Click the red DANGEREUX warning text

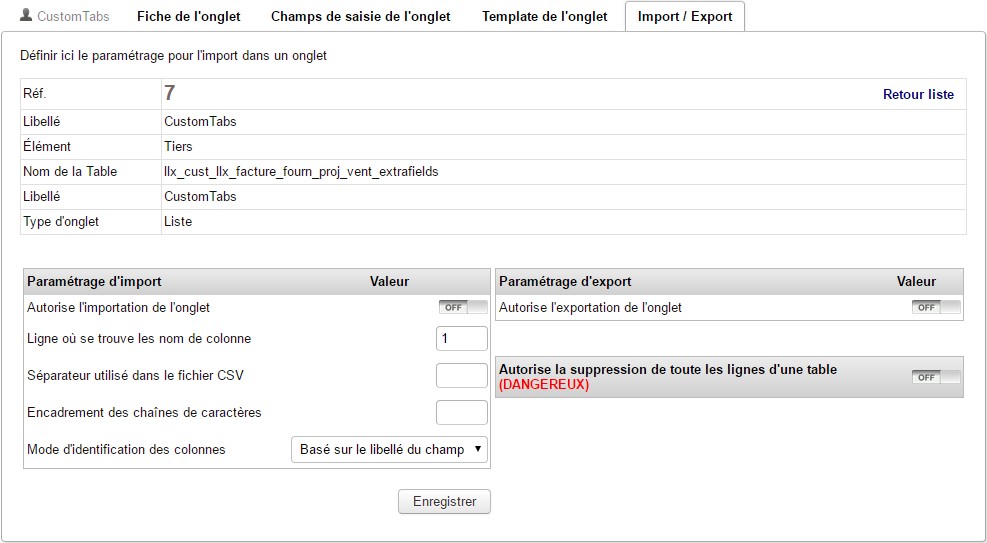pyautogui.click(x=544, y=385)
